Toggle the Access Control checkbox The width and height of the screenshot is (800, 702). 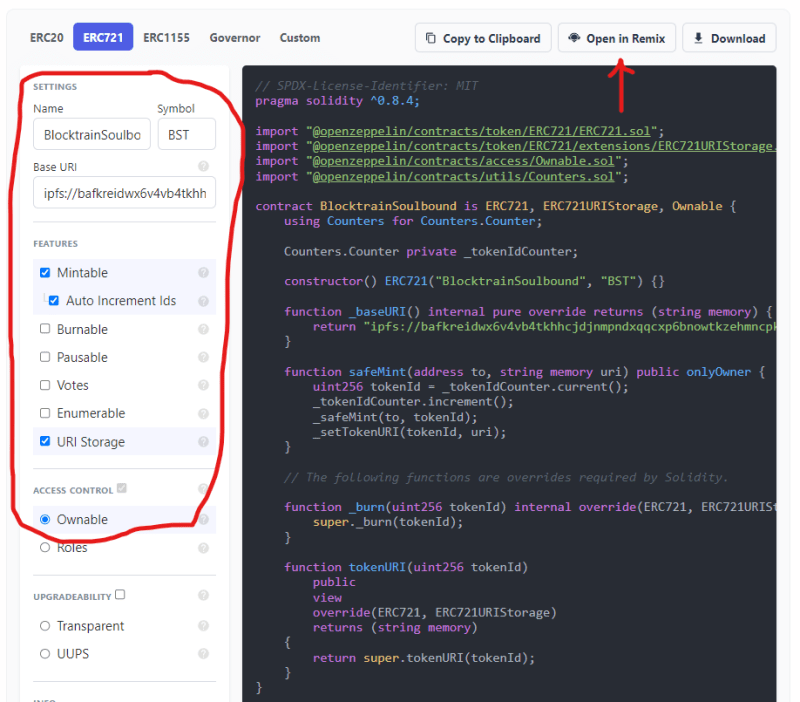[x=121, y=488]
